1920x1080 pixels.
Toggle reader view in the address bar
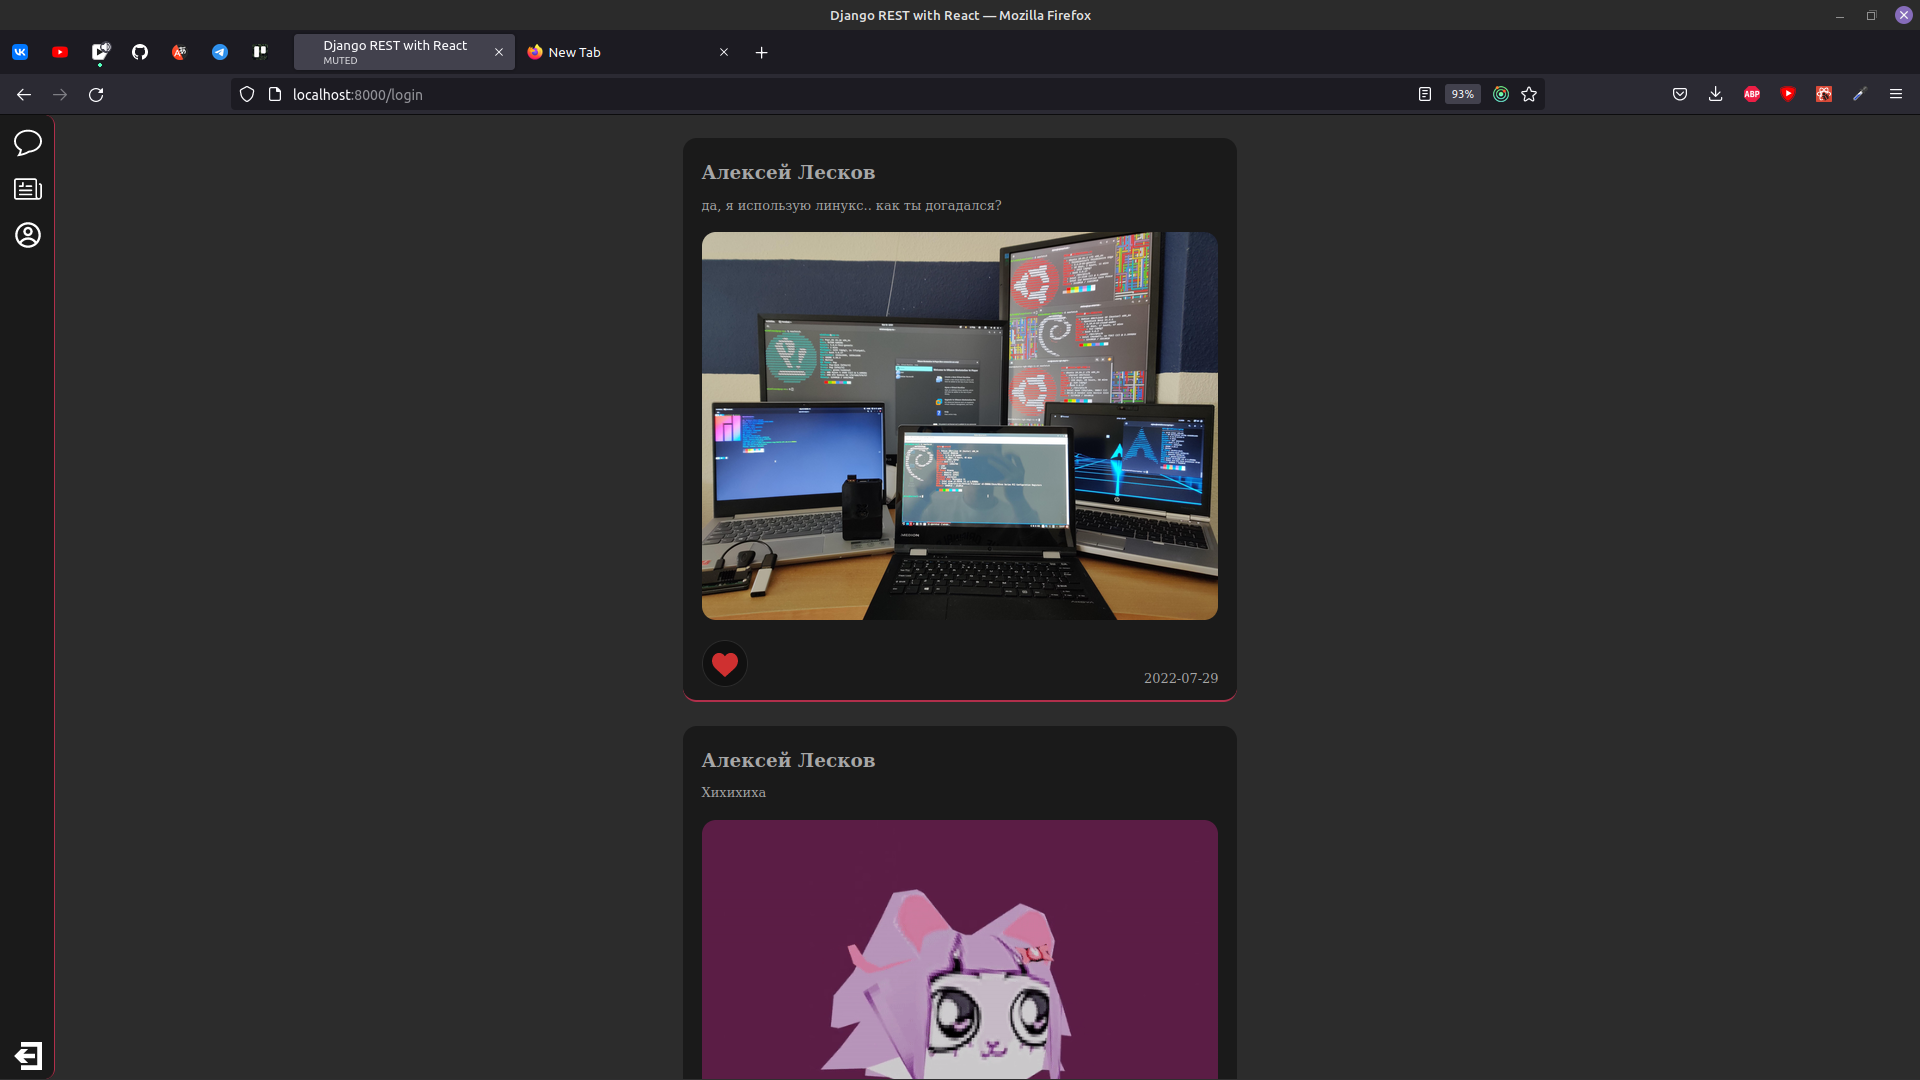(1425, 94)
